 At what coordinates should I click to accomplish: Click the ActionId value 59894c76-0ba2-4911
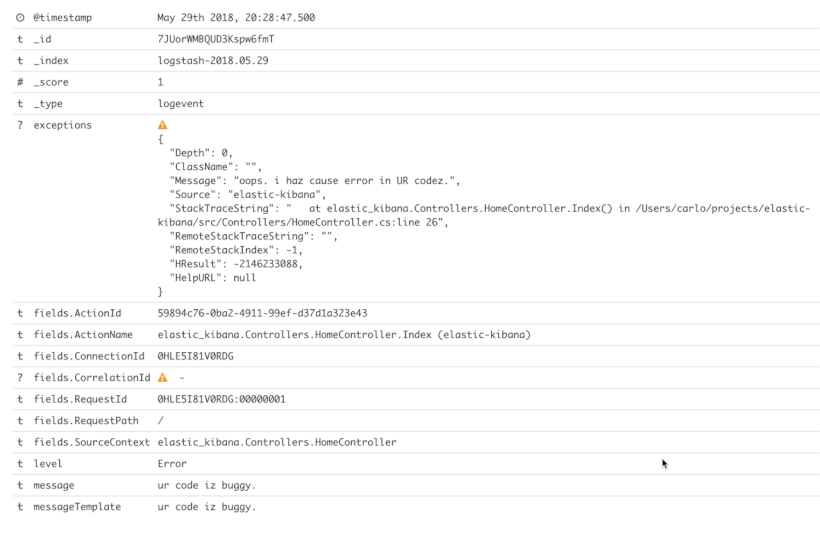tap(263, 313)
